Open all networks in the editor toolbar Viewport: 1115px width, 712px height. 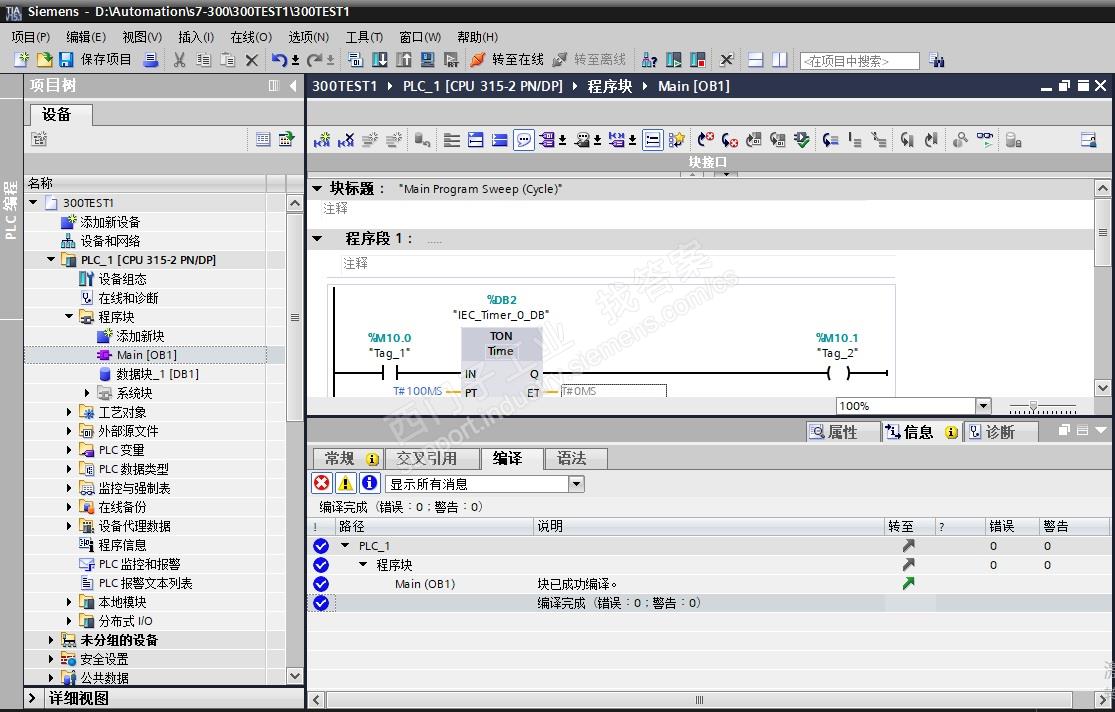[x=476, y=139]
